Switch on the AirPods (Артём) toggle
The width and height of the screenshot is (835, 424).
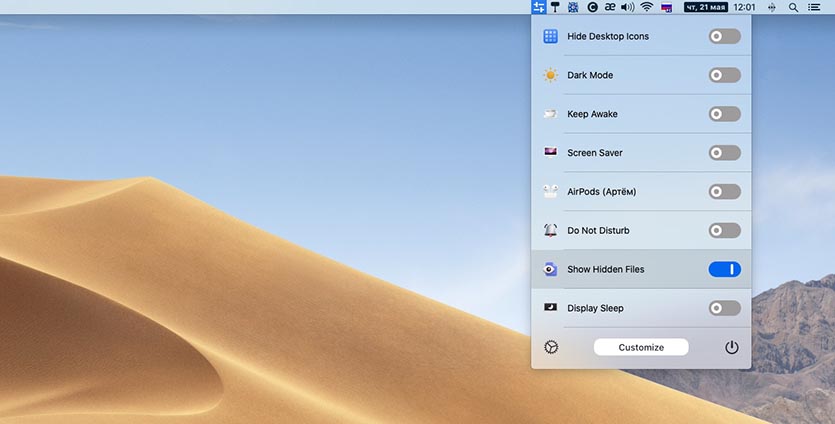coord(724,191)
